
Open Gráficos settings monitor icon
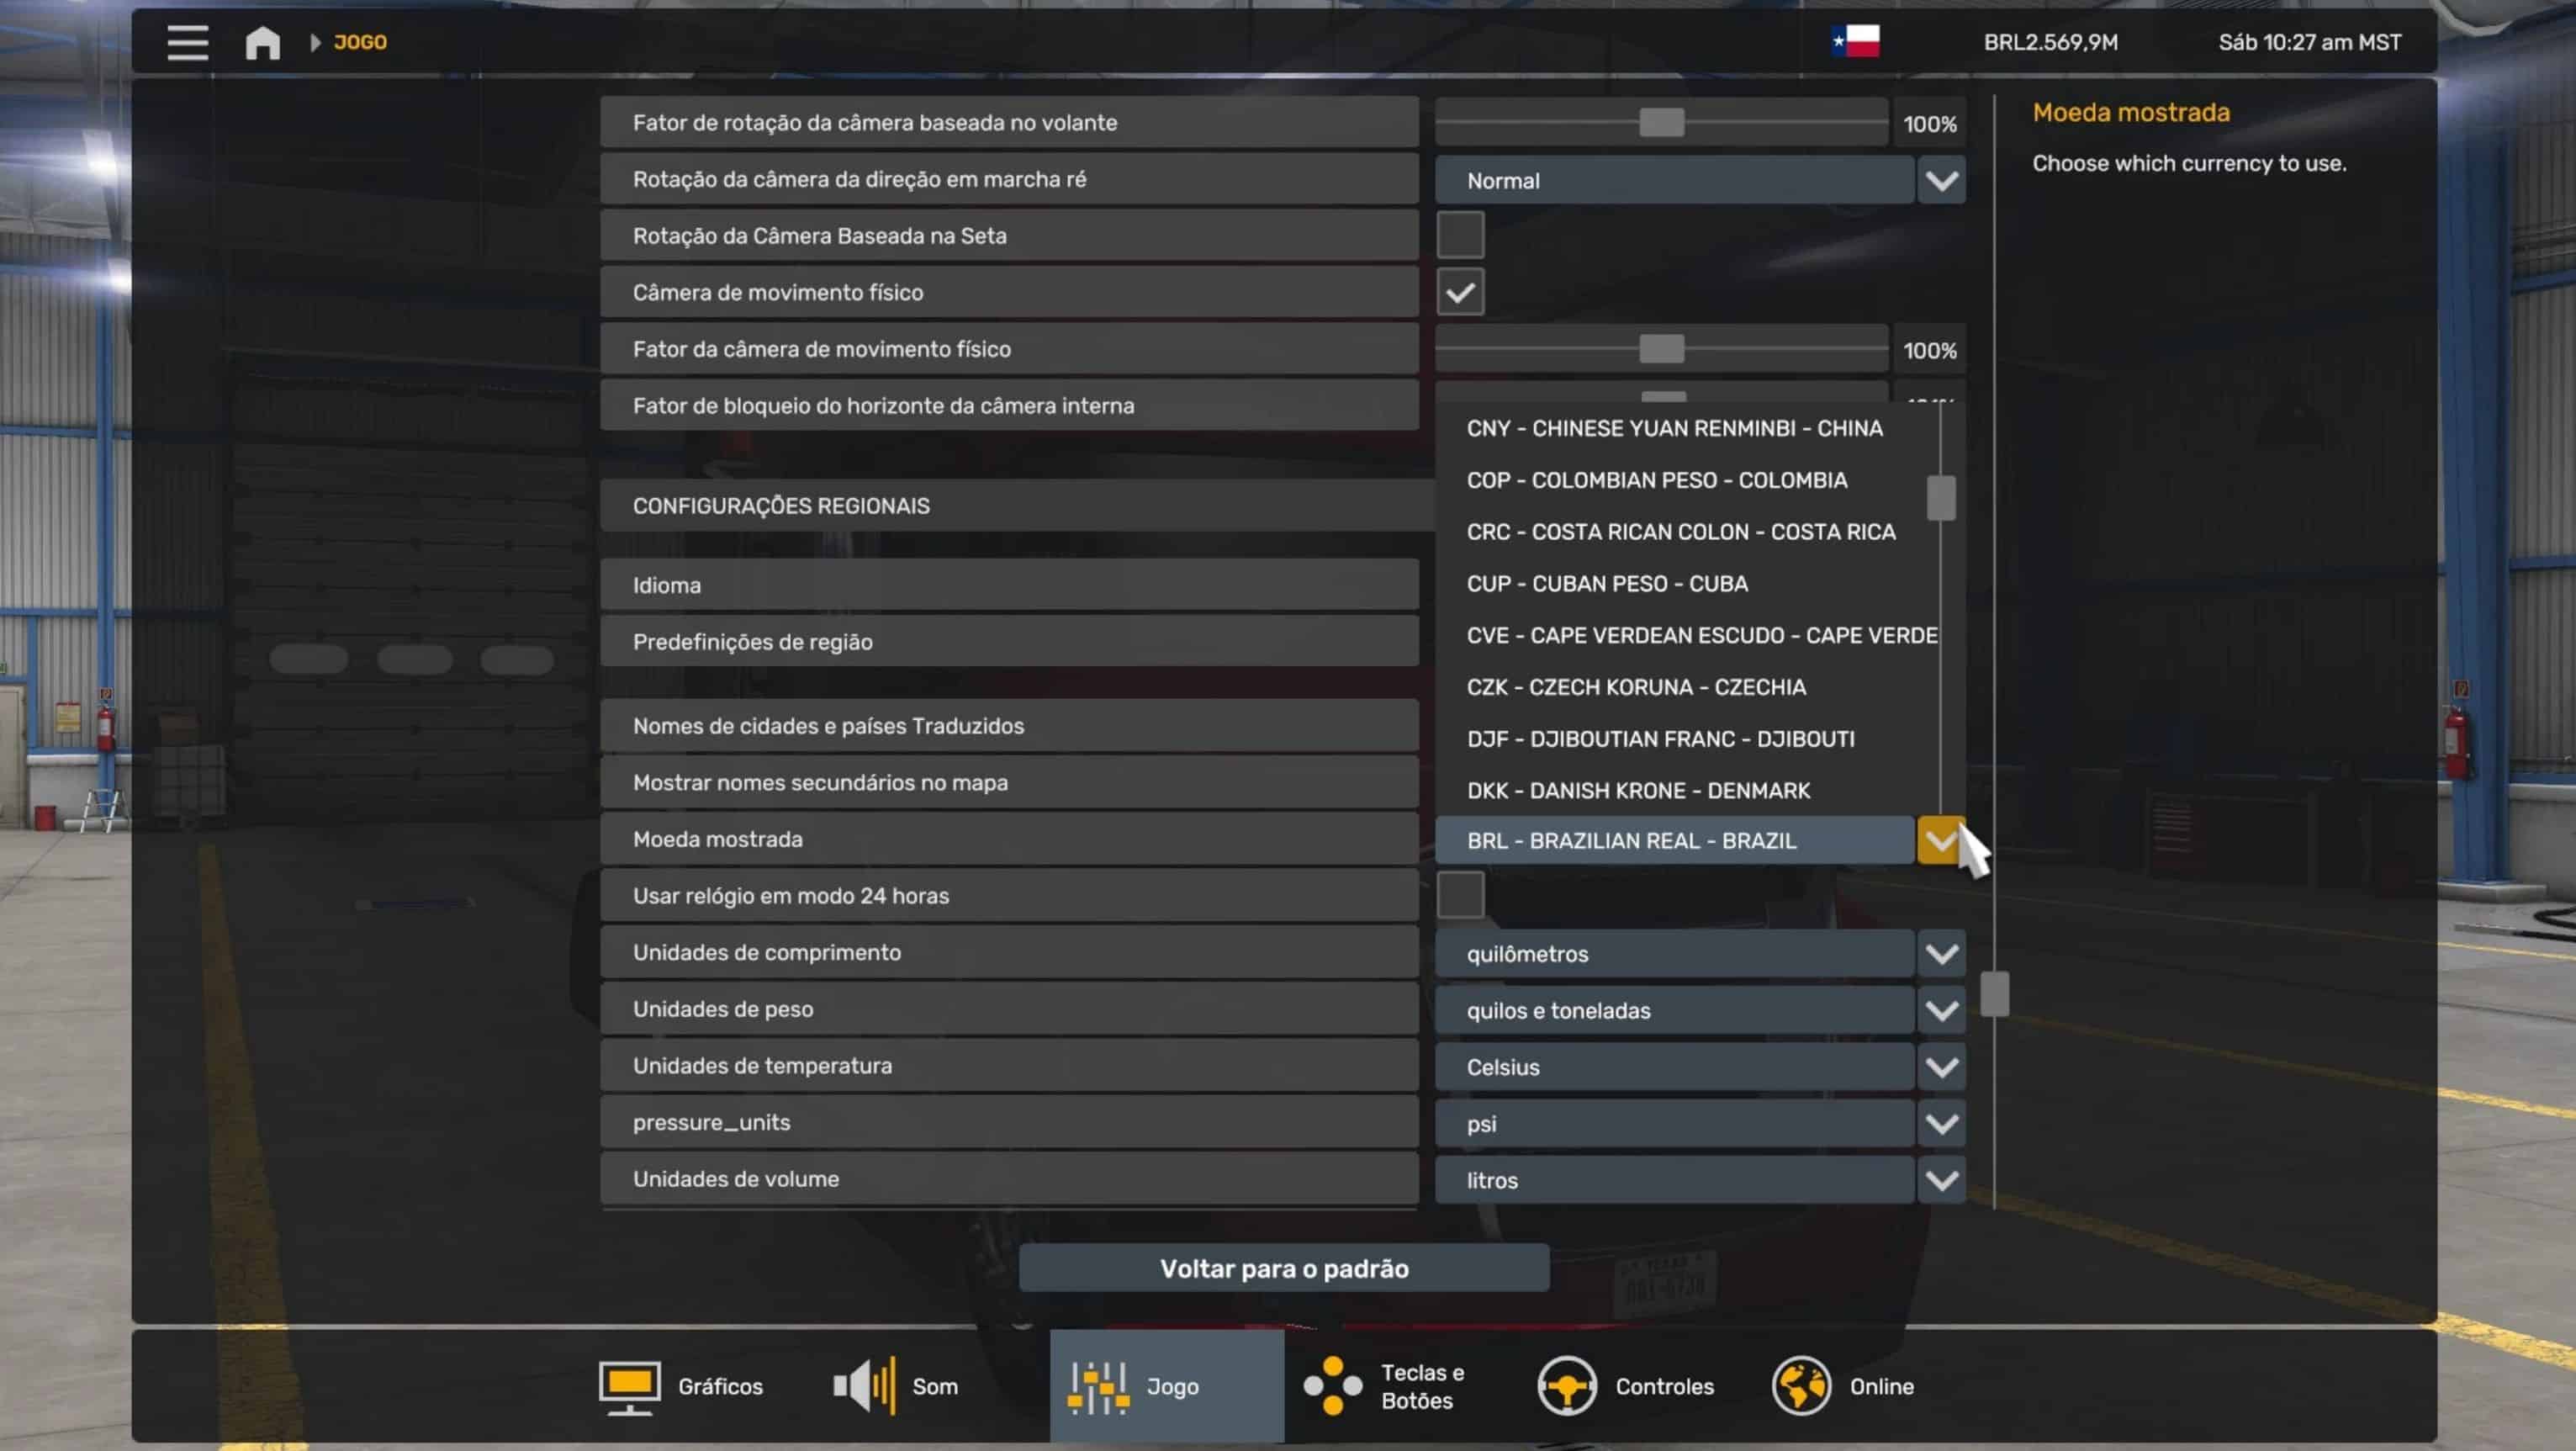[x=629, y=1386]
